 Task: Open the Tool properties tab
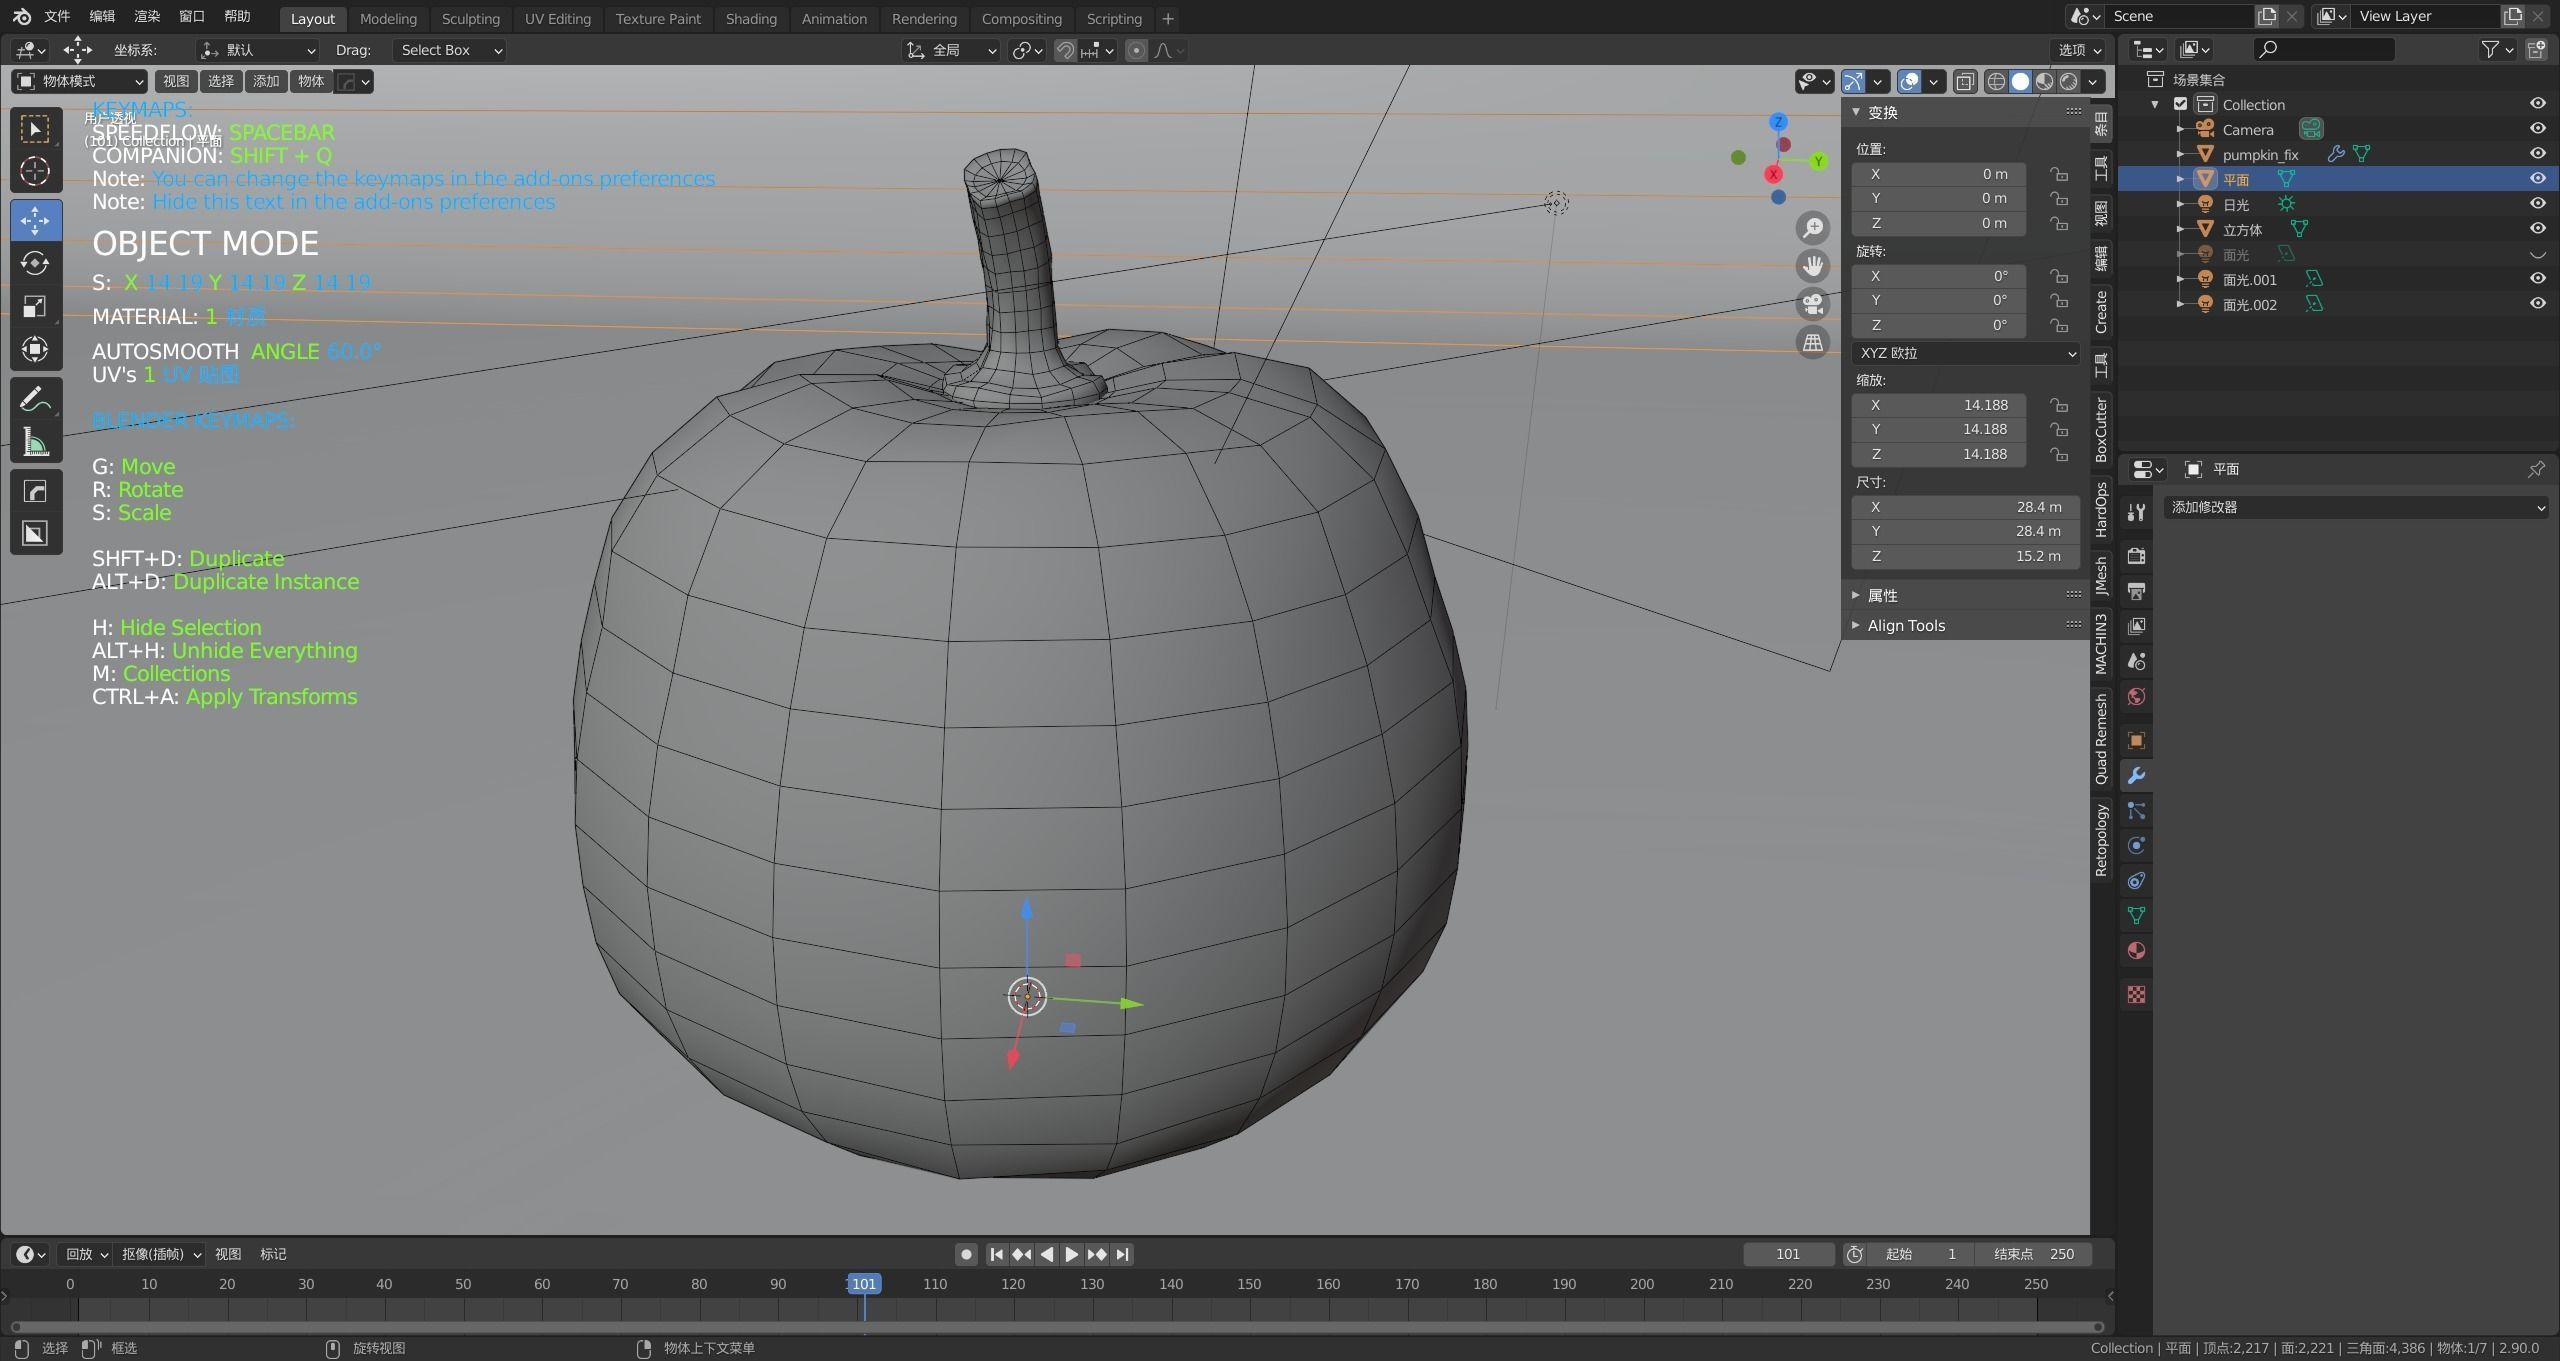click(2136, 513)
